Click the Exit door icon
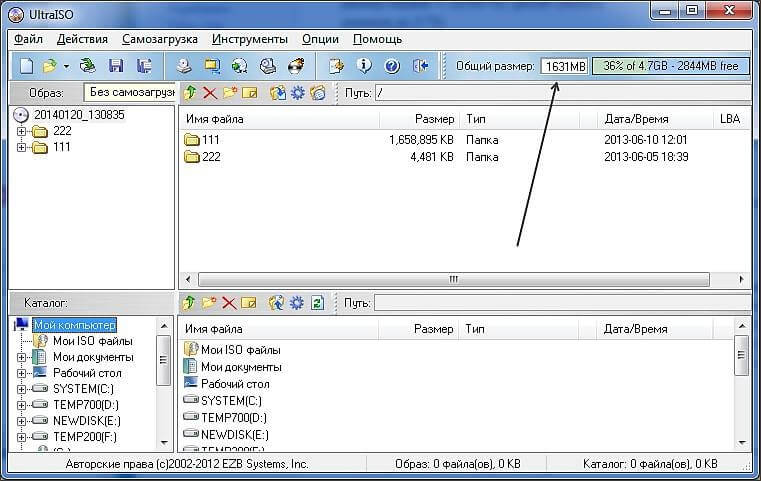 (x=420, y=66)
